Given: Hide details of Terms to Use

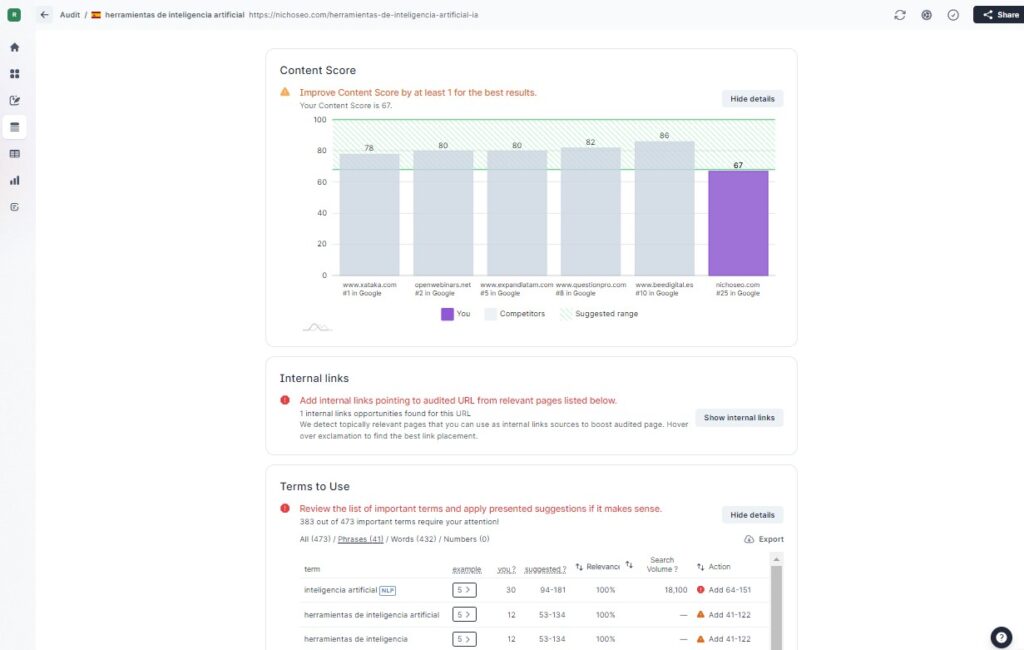Looking at the screenshot, I should (752, 515).
